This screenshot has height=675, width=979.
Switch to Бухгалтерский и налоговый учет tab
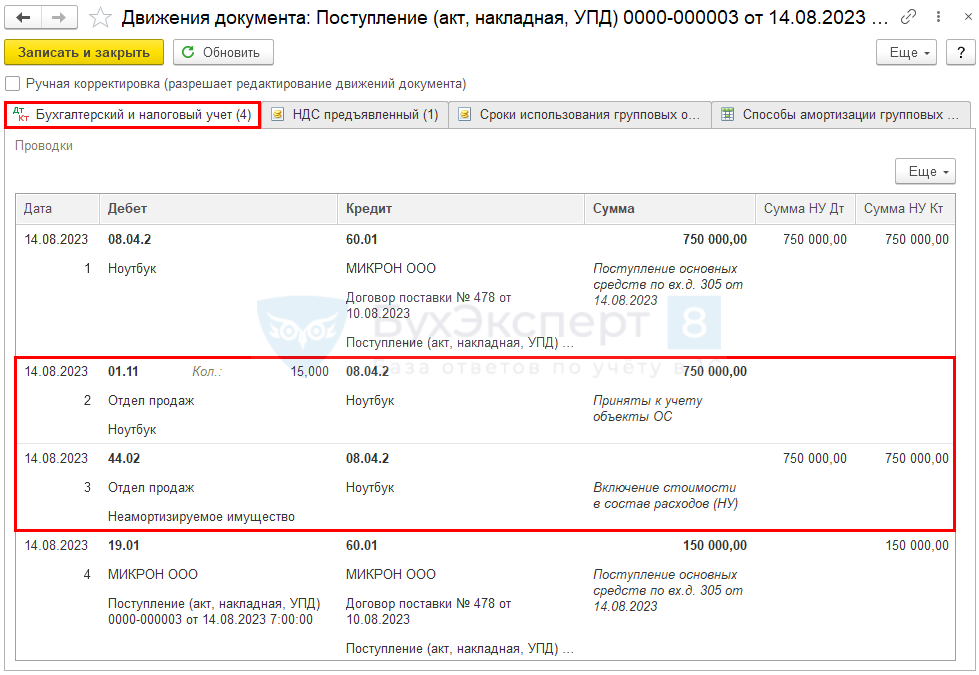click(133, 115)
